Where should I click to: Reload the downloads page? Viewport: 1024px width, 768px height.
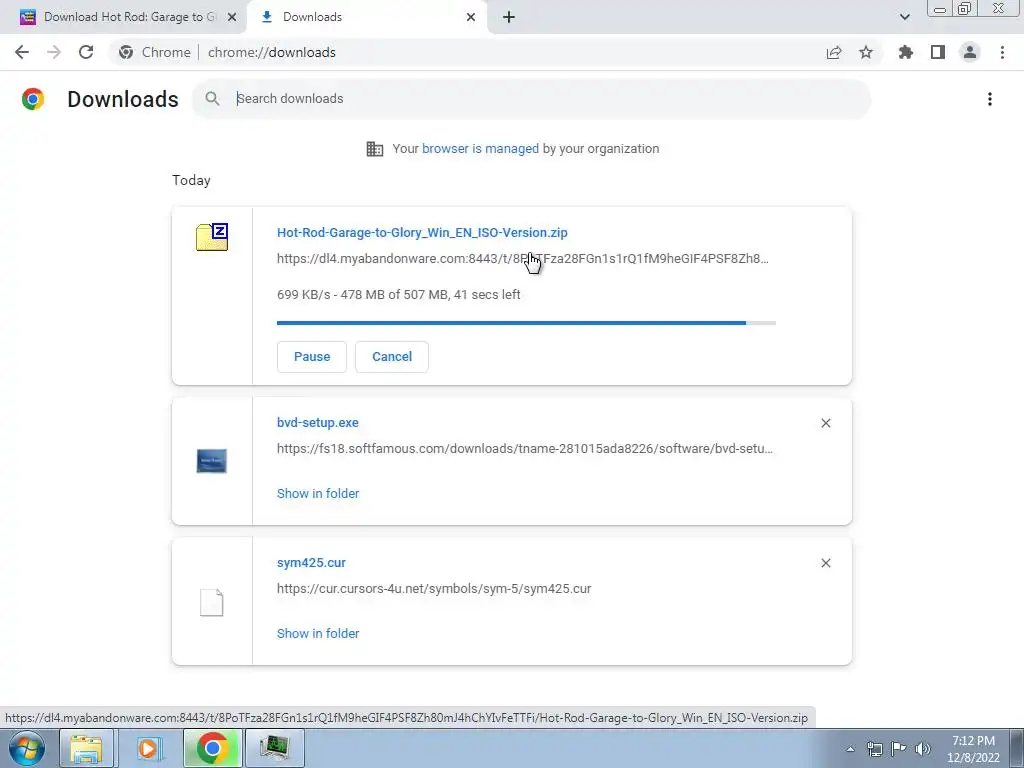click(86, 52)
